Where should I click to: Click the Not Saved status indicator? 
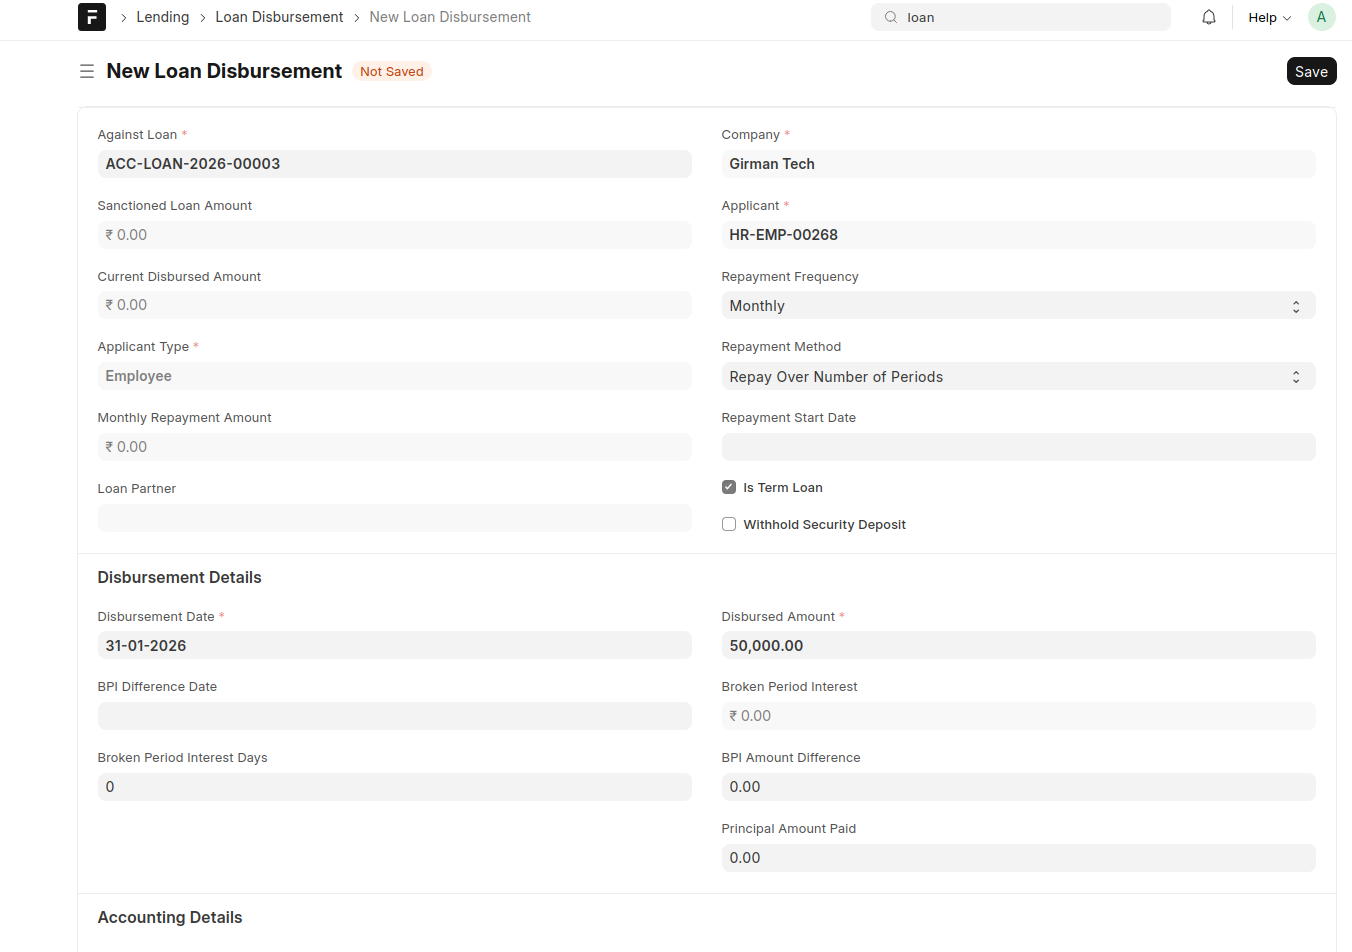point(392,71)
